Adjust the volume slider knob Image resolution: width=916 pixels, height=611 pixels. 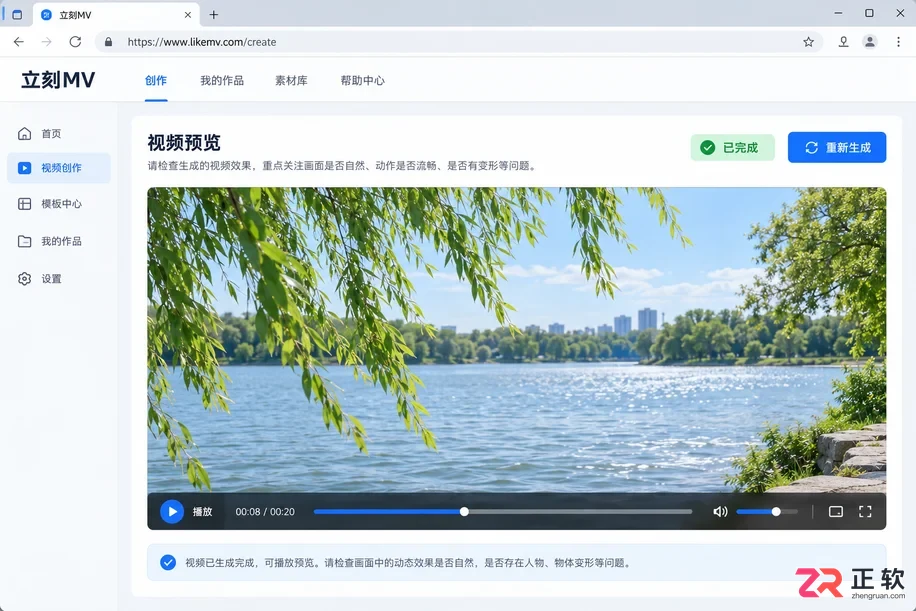[x=776, y=512]
